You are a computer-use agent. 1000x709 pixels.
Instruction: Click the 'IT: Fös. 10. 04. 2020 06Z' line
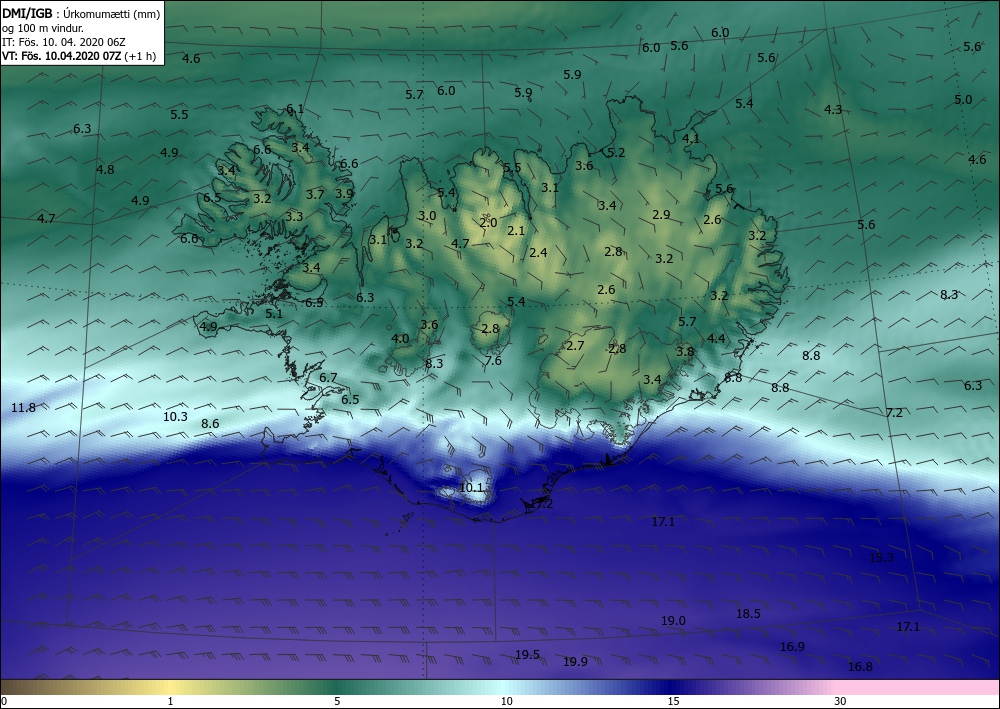point(64,42)
